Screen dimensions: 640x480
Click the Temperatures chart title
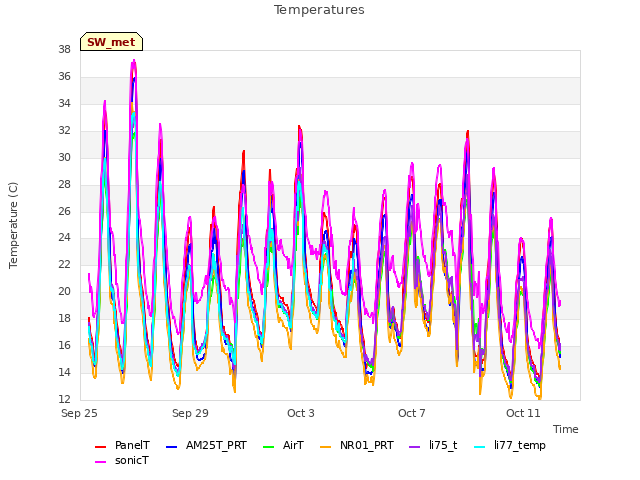click(x=319, y=10)
